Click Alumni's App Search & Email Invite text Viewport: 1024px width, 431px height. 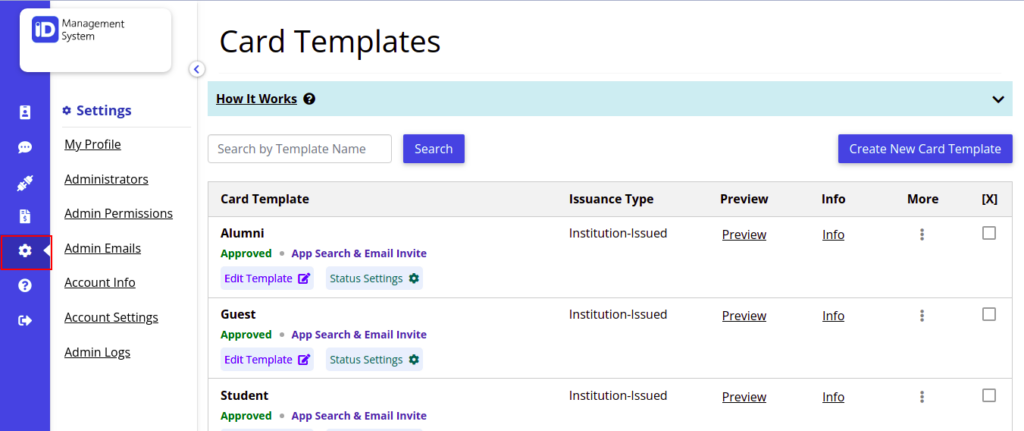[x=359, y=253]
